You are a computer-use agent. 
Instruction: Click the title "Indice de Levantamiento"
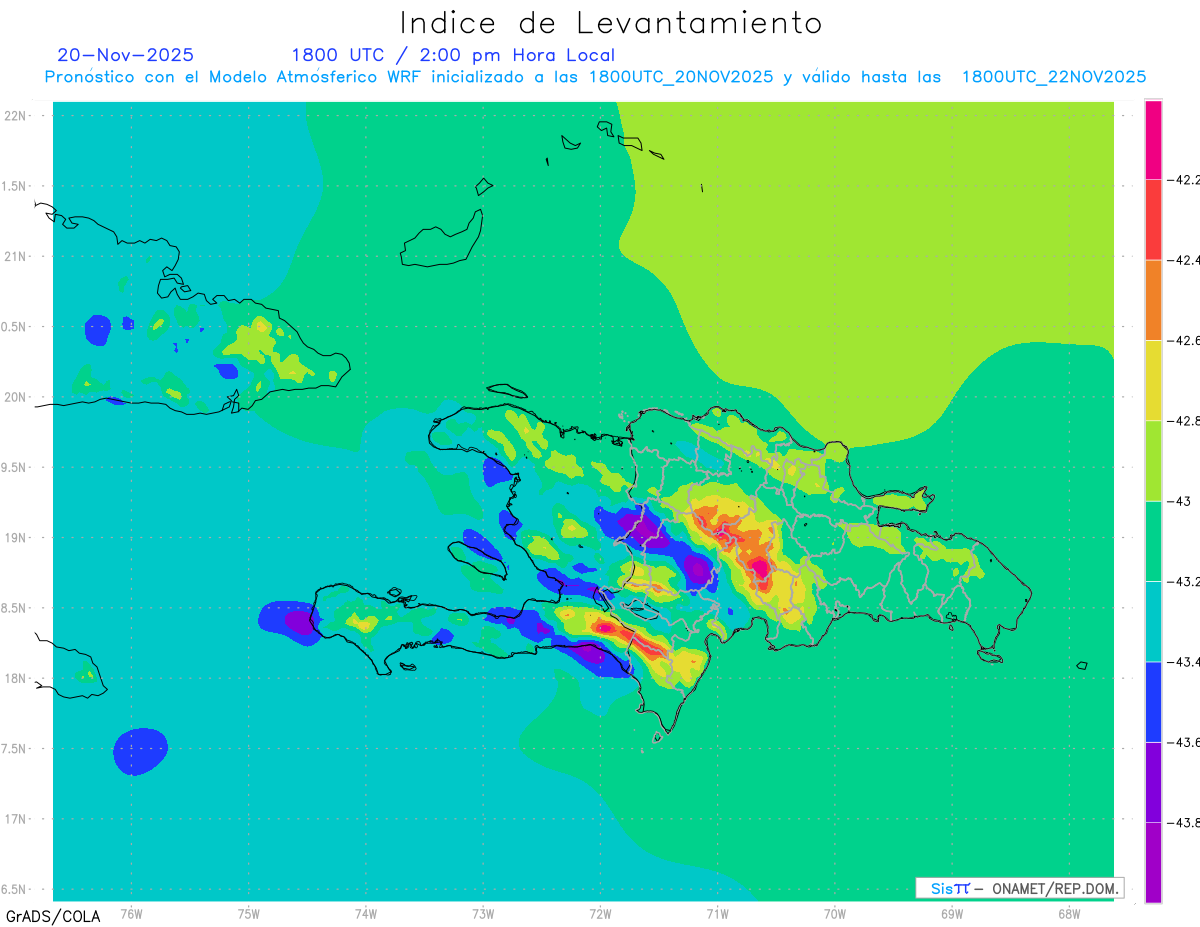click(x=611, y=23)
